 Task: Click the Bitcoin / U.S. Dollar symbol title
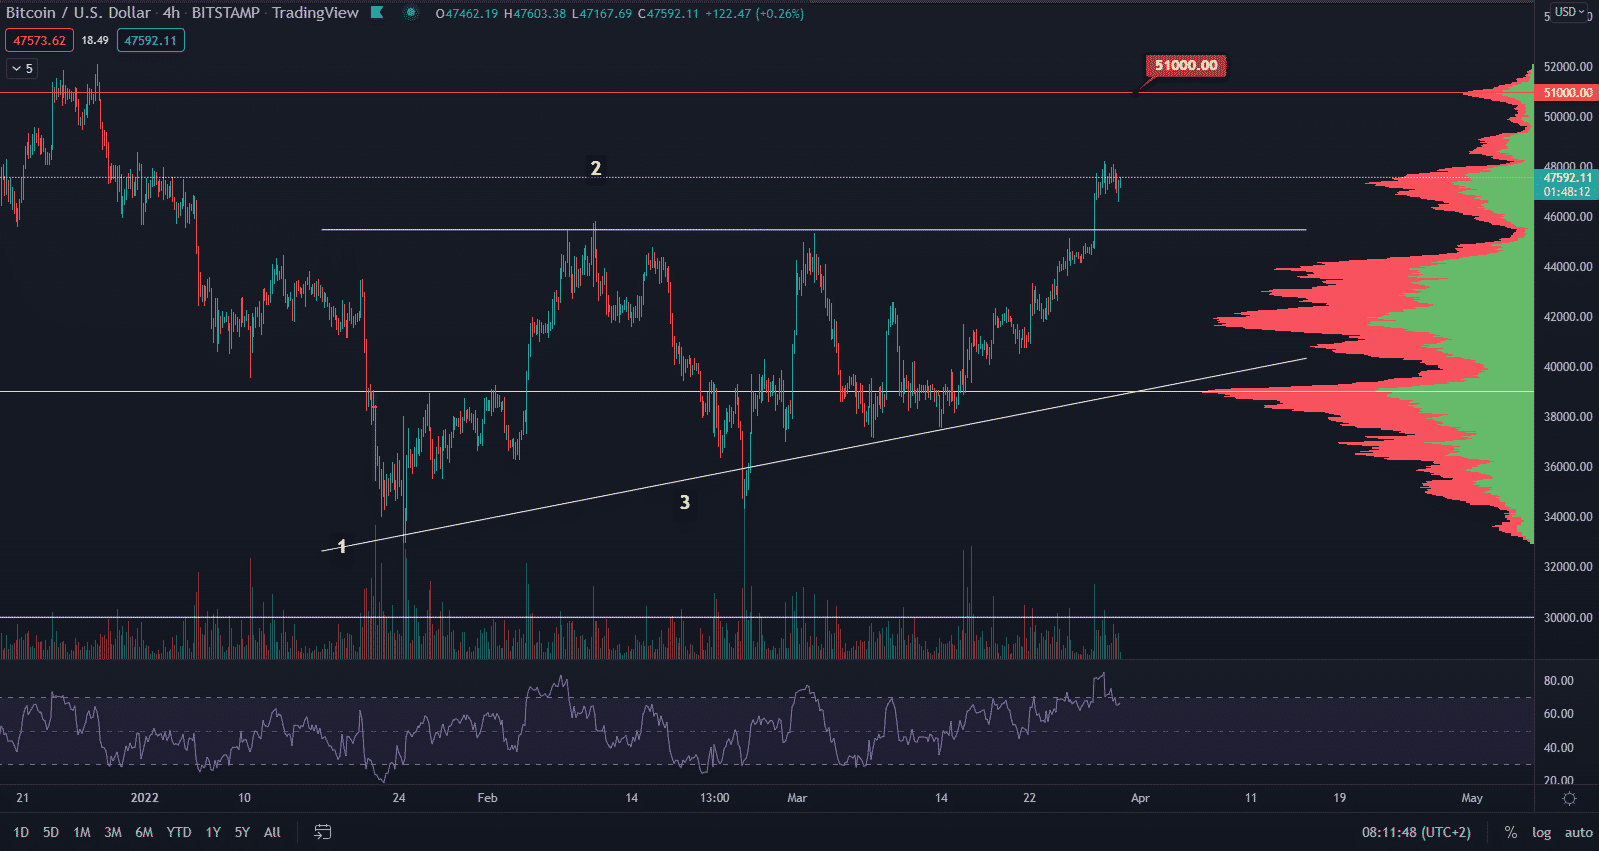pos(78,13)
